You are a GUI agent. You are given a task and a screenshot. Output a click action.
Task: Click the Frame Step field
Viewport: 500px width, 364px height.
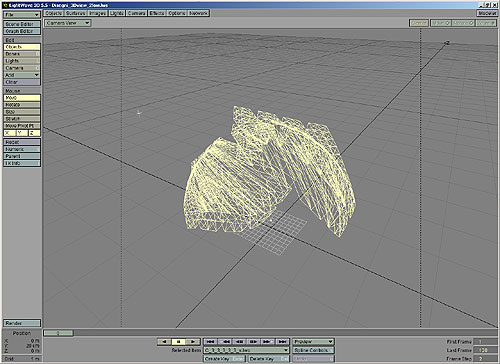pos(485,359)
